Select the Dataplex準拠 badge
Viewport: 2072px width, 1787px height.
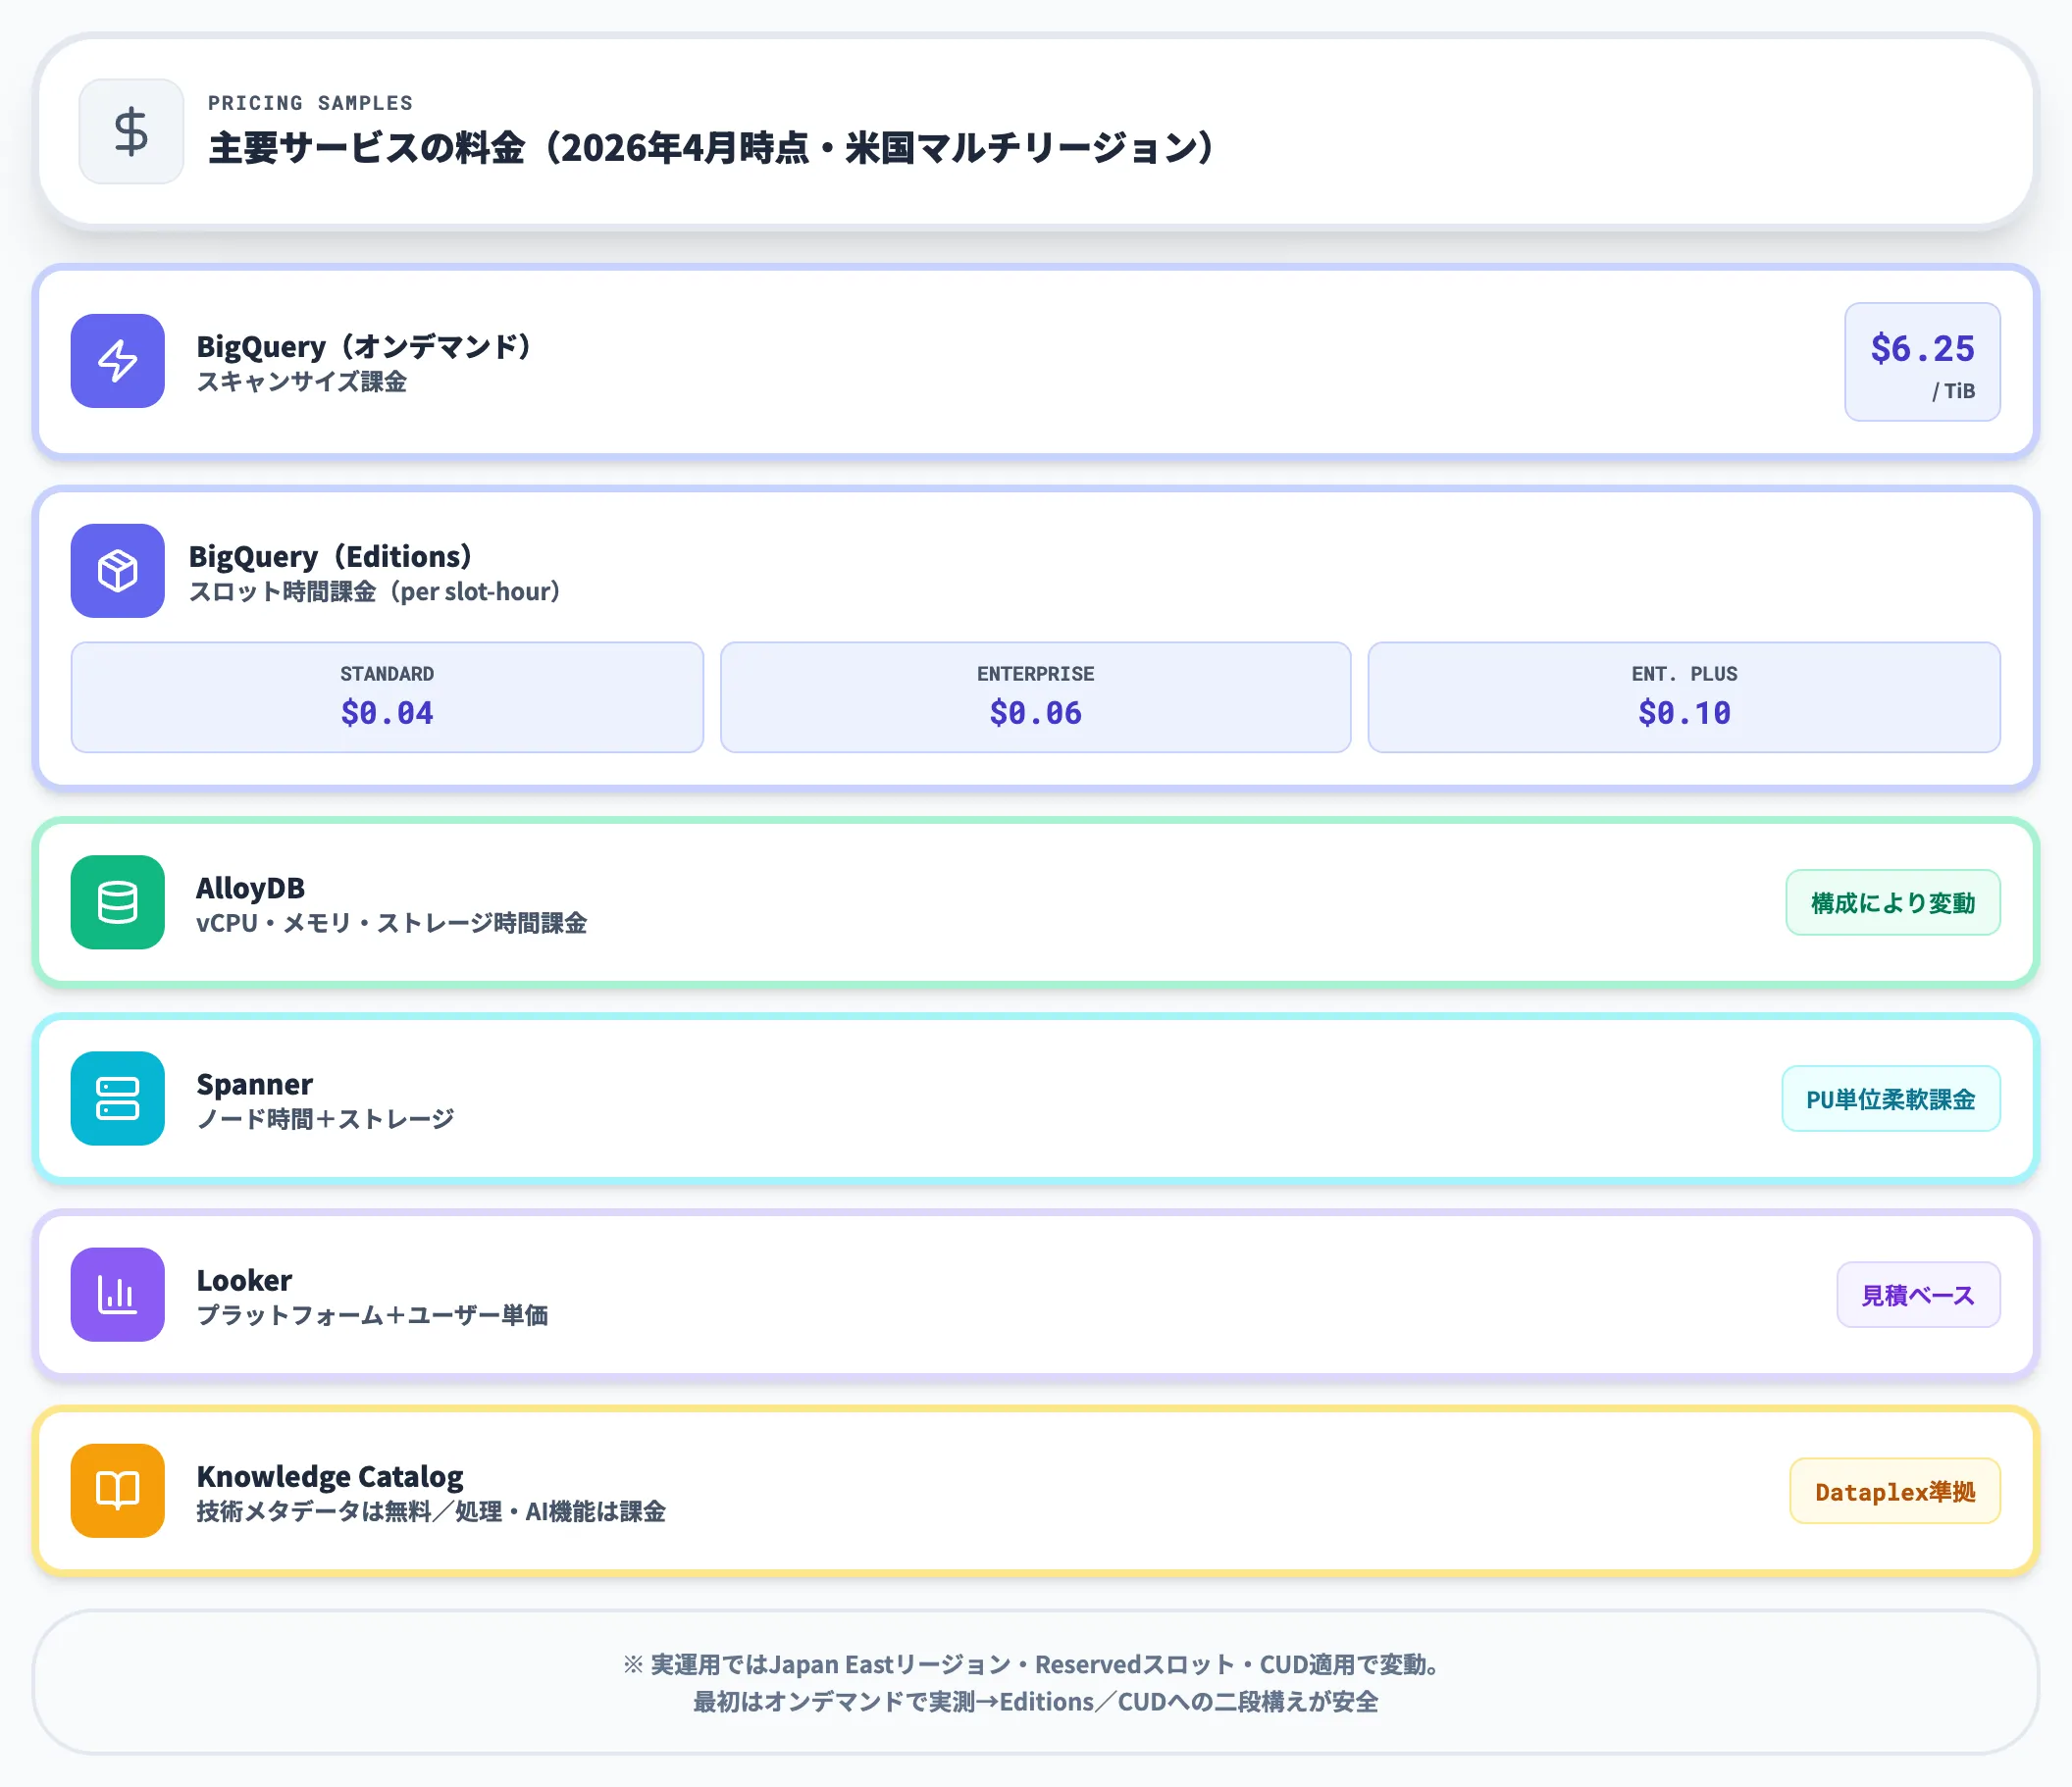pyautogui.click(x=1893, y=1491)
